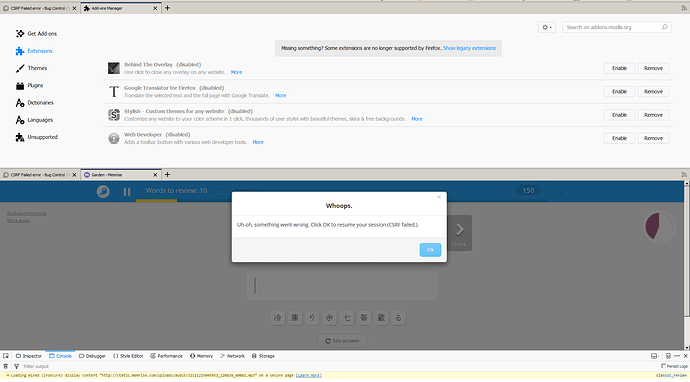
Task: Open the devtools options menu with three dots
Action: point(677,356)
